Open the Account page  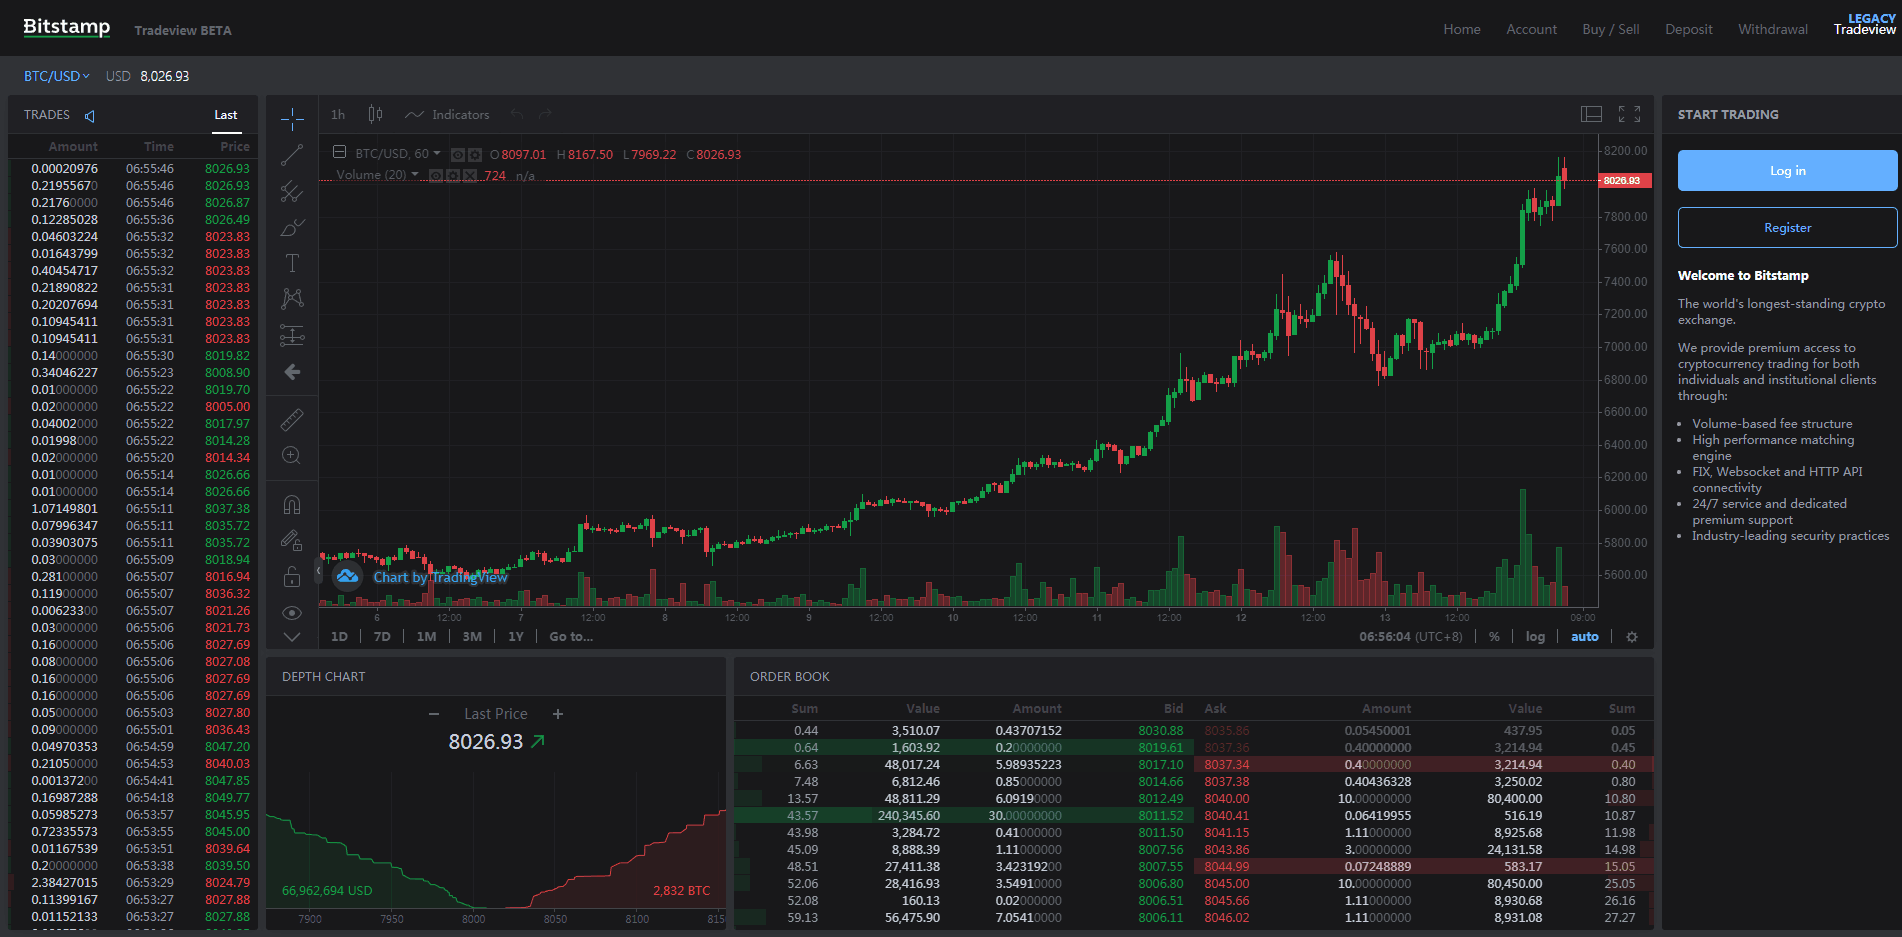point(1531,30)
